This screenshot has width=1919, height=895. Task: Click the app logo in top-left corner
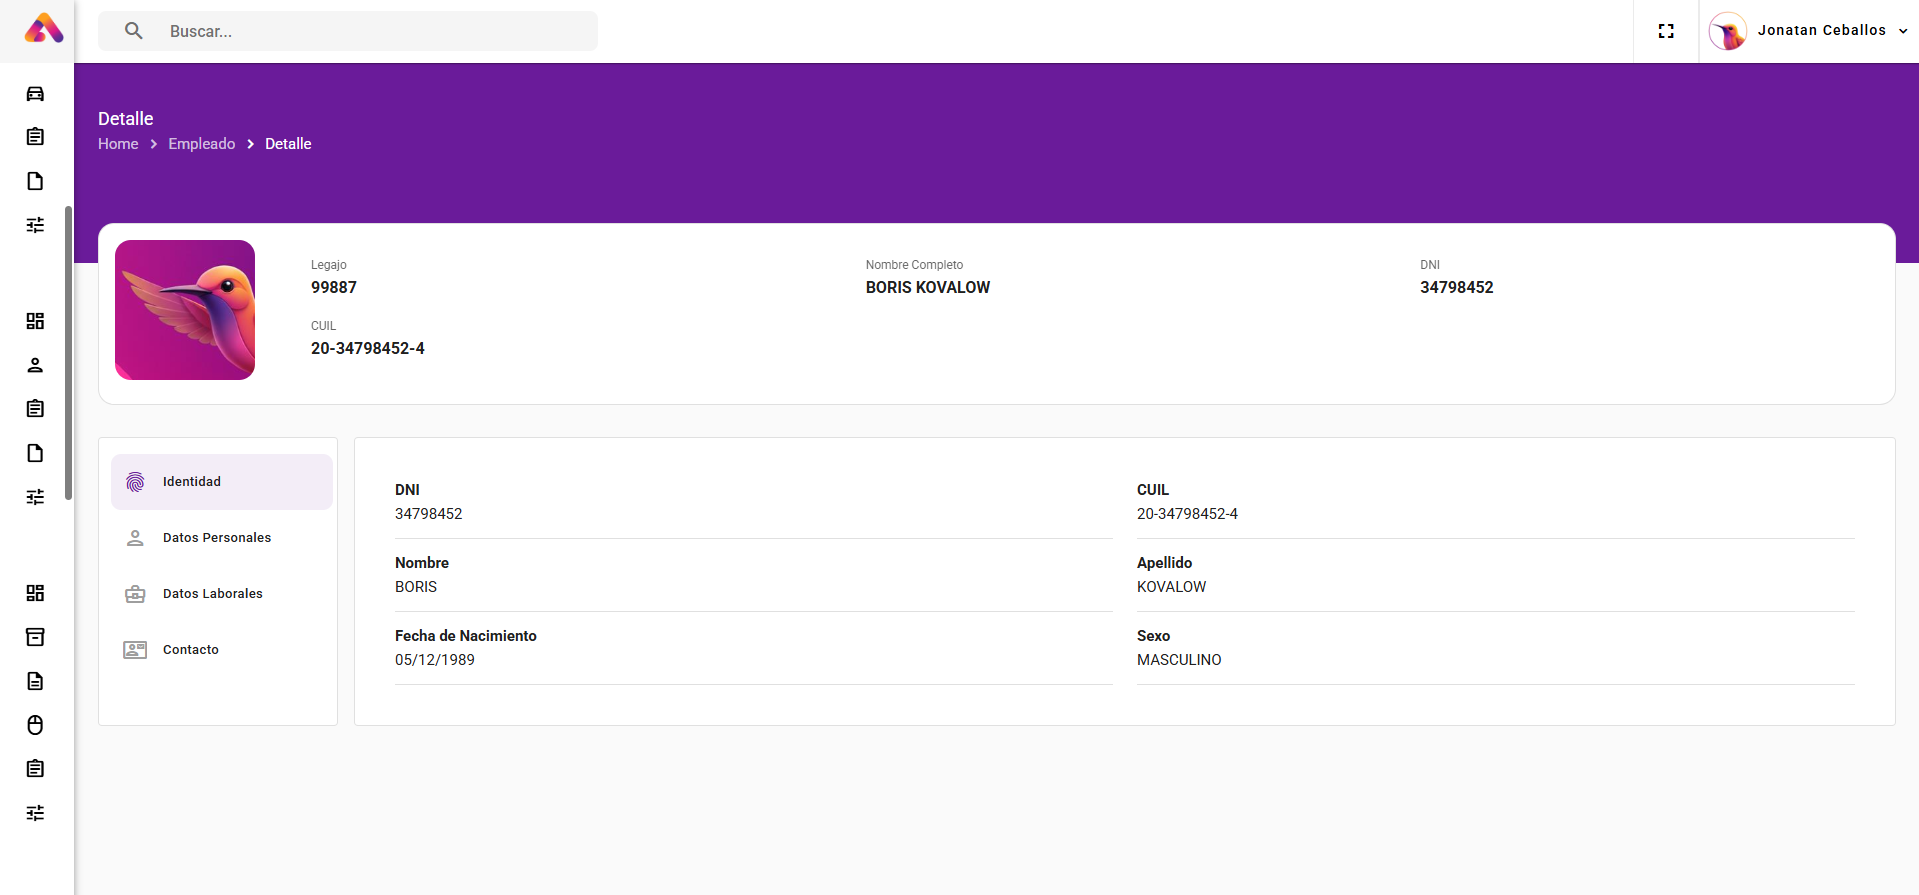43,29
